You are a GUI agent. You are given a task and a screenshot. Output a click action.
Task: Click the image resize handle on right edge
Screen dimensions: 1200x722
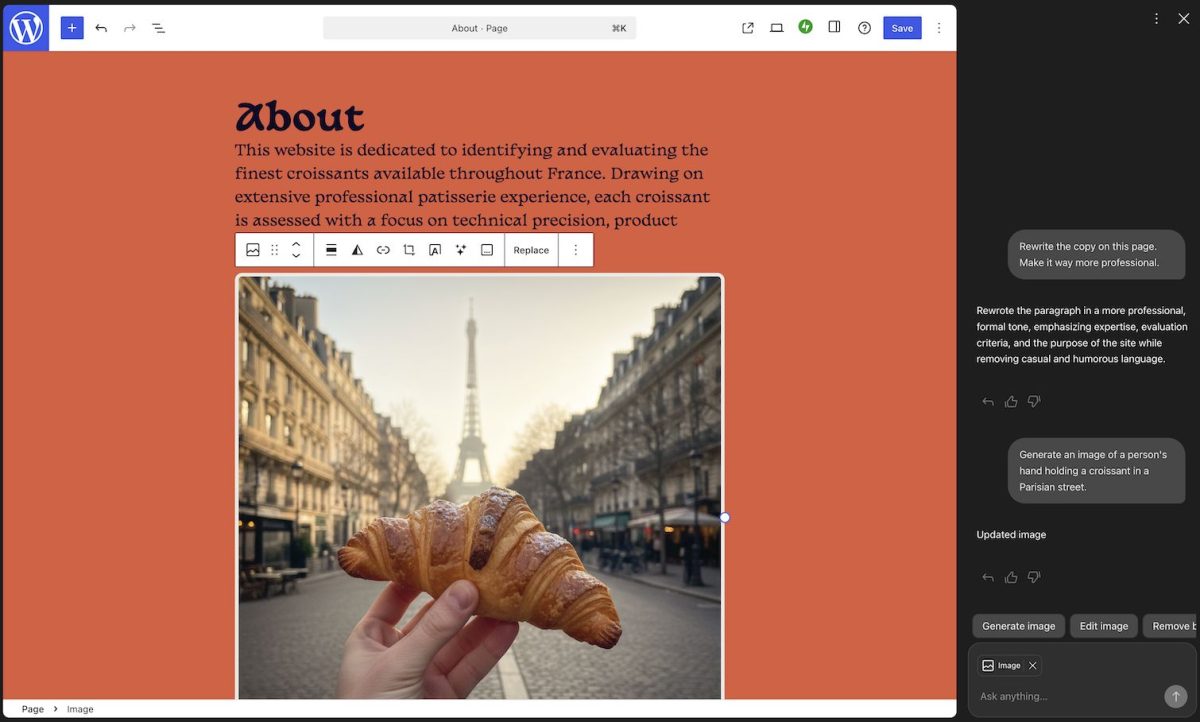click(725, 517)
